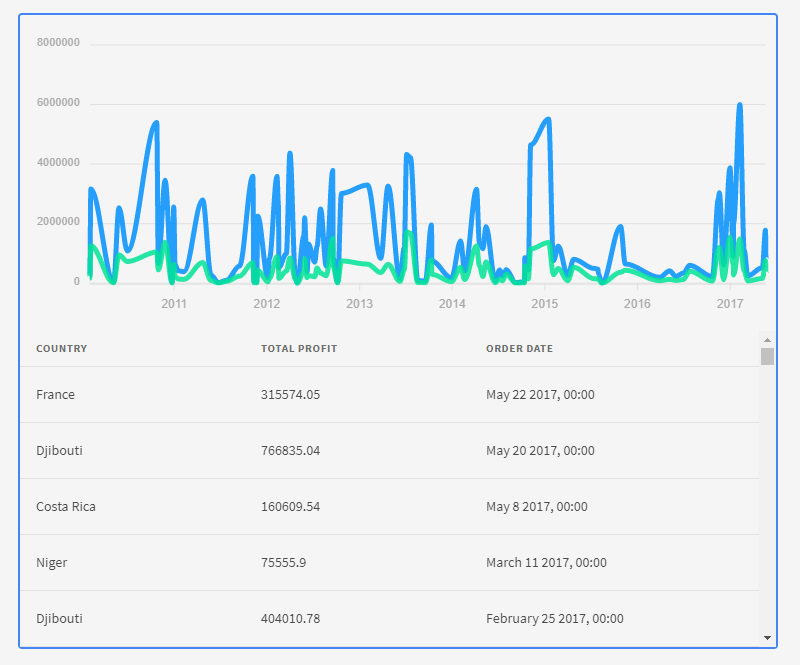Click profit value 160609.54
This screenshot has height=665, width=800.
(x=290, y=507)
